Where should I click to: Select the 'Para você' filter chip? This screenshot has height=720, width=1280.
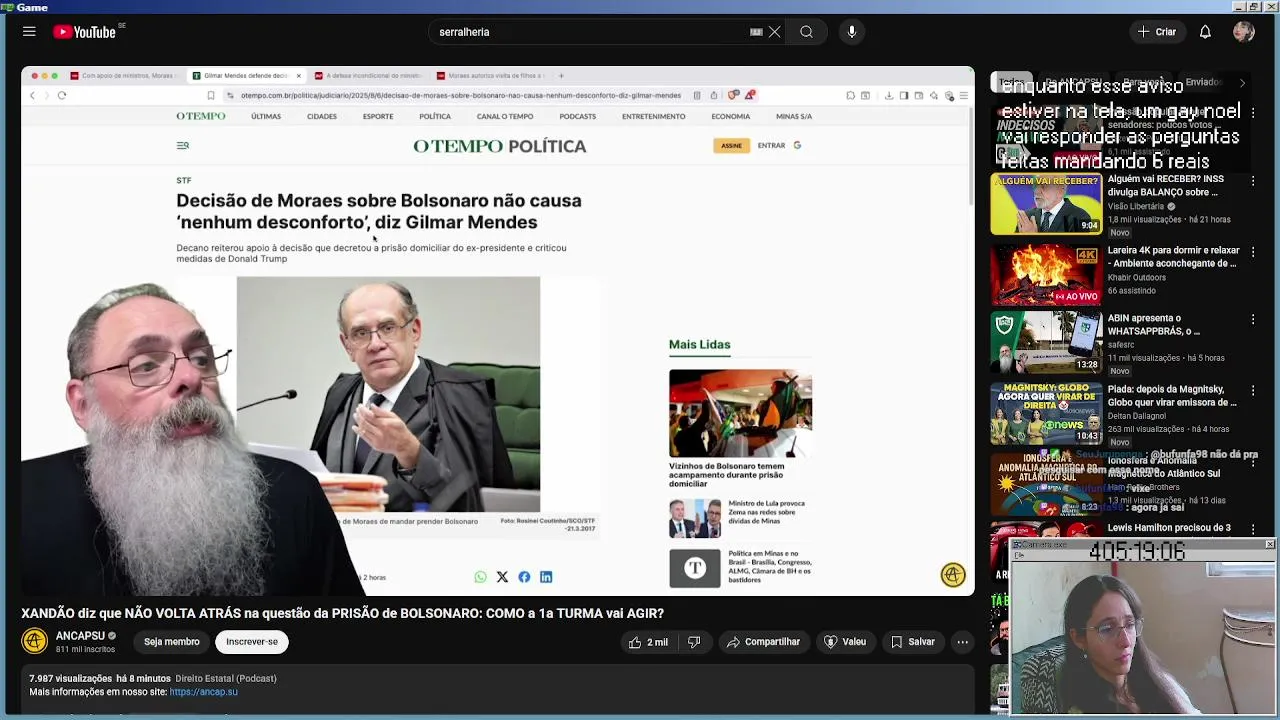click(1143, 82)
